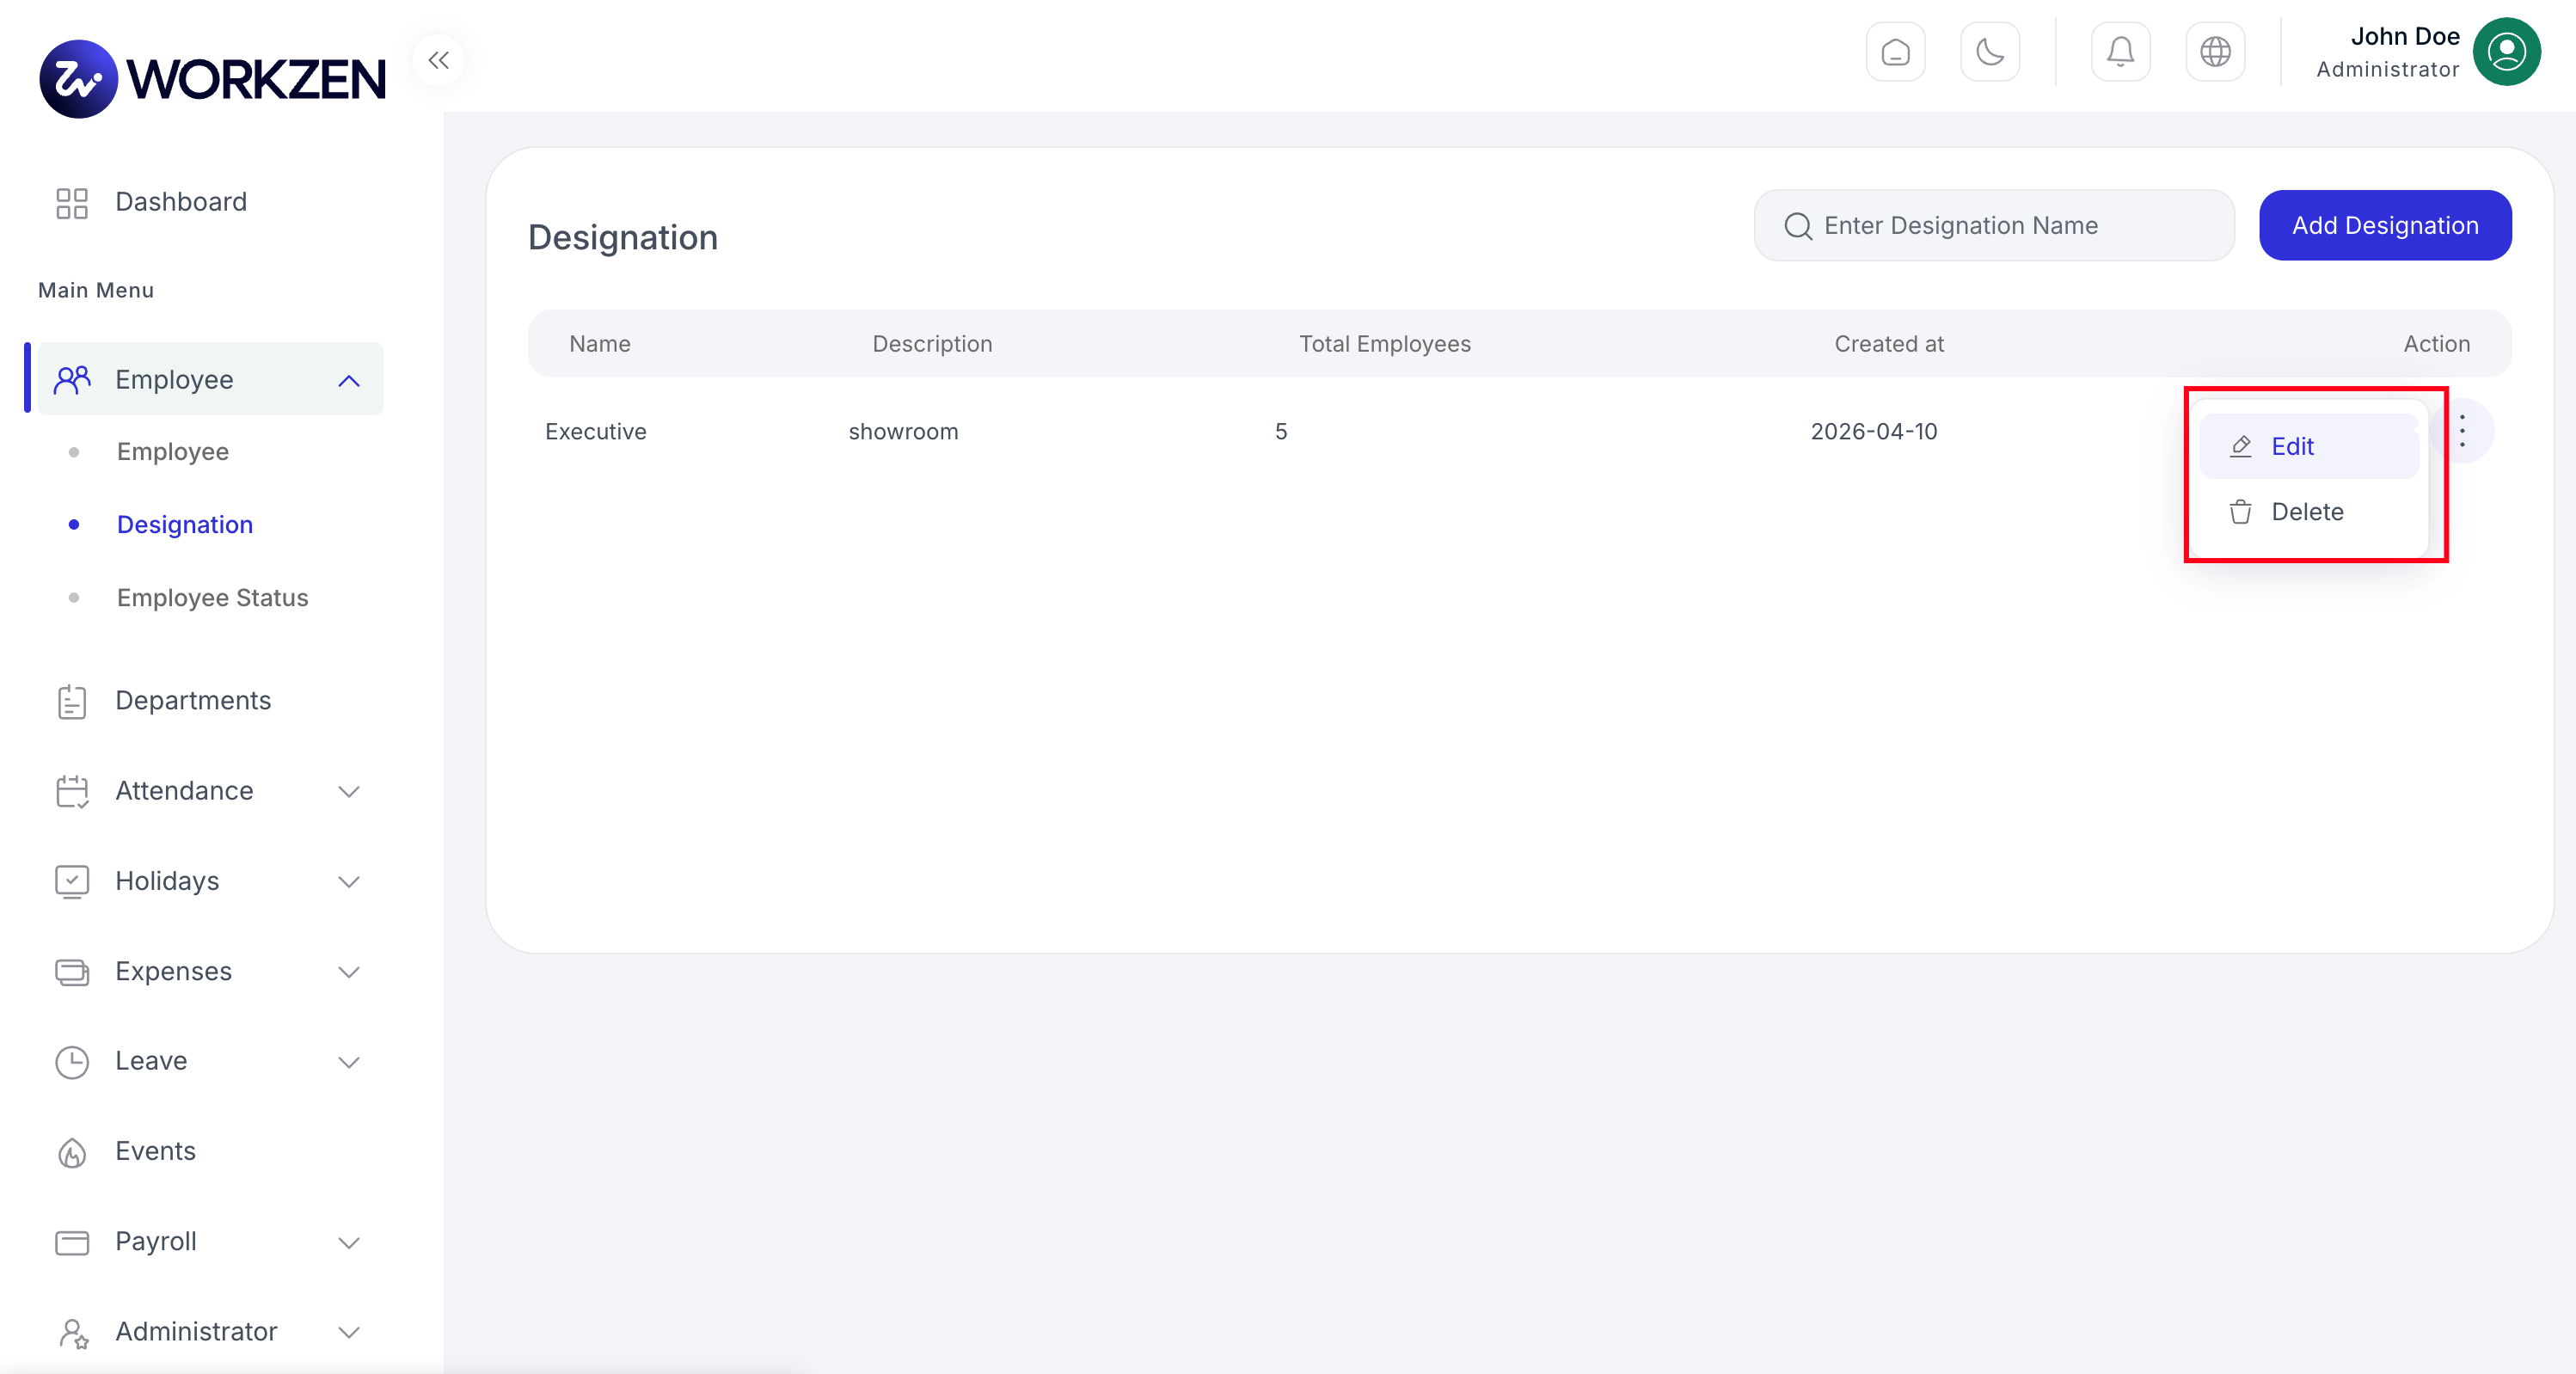Click the Created at column header
The width and height of the screenshot is (2576, 1374).
pos(1889,344)
